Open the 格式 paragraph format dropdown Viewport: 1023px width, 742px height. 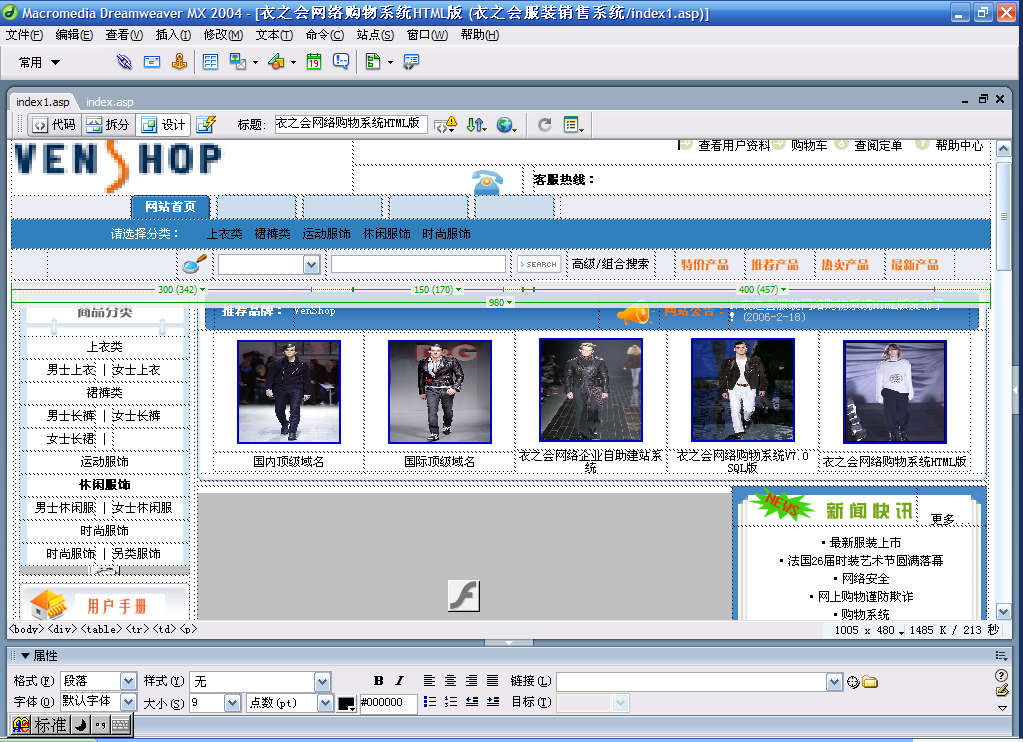pos(129,681)
